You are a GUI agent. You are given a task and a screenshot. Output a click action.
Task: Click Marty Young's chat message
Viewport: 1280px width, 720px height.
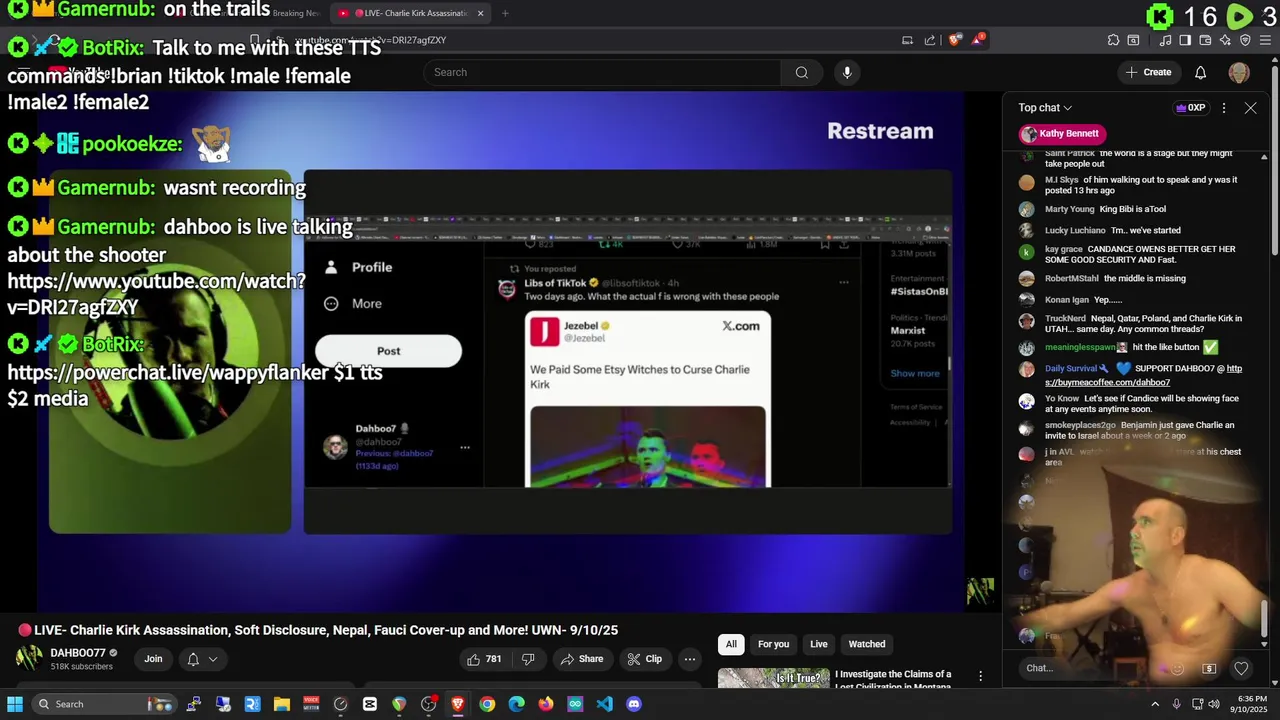[x=1133, y=209]
